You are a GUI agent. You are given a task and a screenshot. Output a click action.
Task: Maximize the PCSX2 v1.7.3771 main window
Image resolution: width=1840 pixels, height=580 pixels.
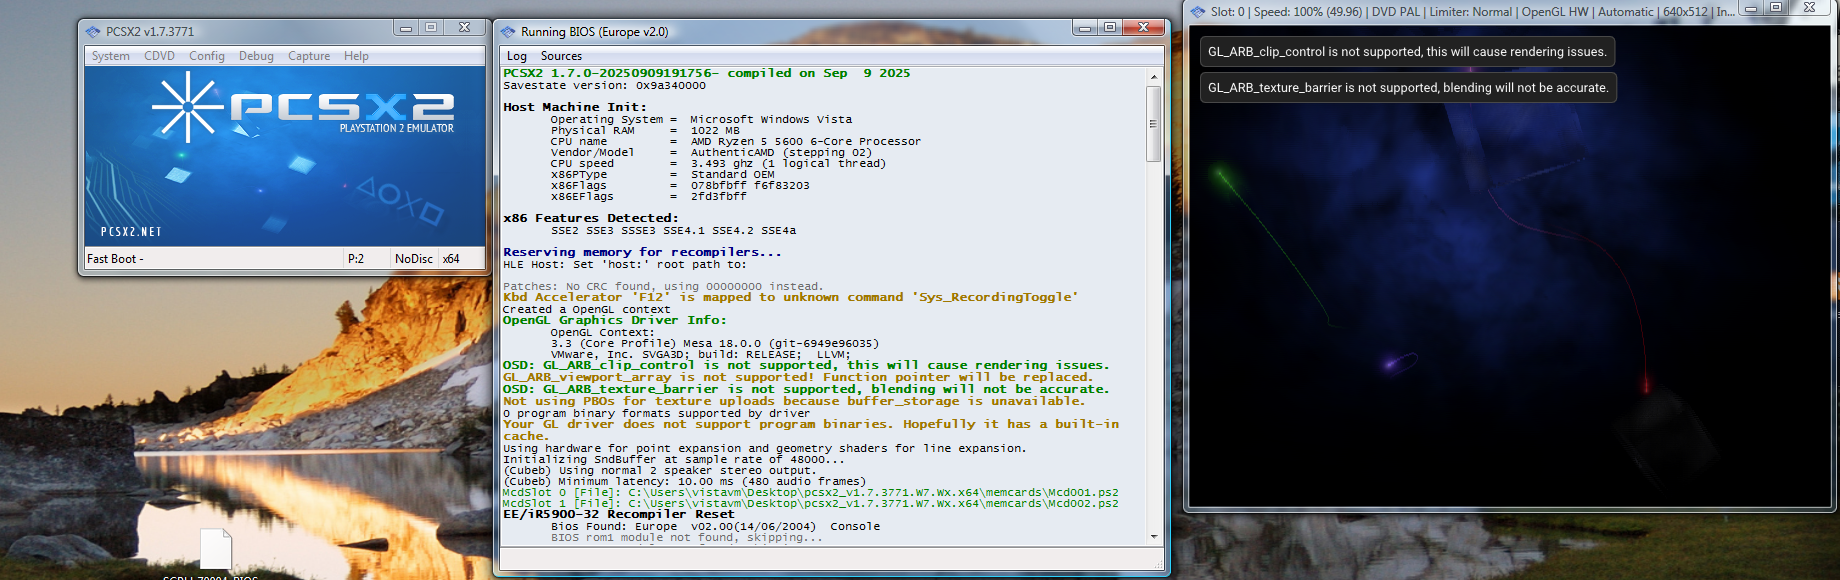pyautogui.click(x=431, y=28)
